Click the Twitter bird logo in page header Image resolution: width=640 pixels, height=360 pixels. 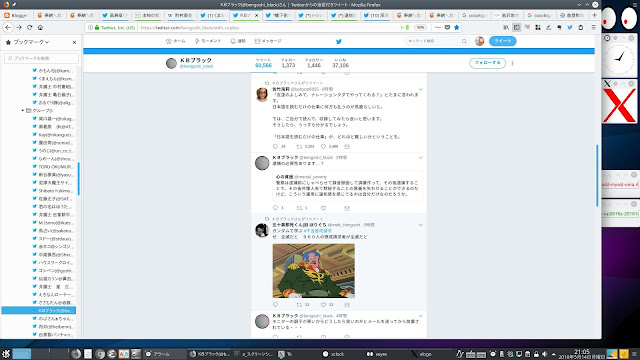(x=338, y=41)
